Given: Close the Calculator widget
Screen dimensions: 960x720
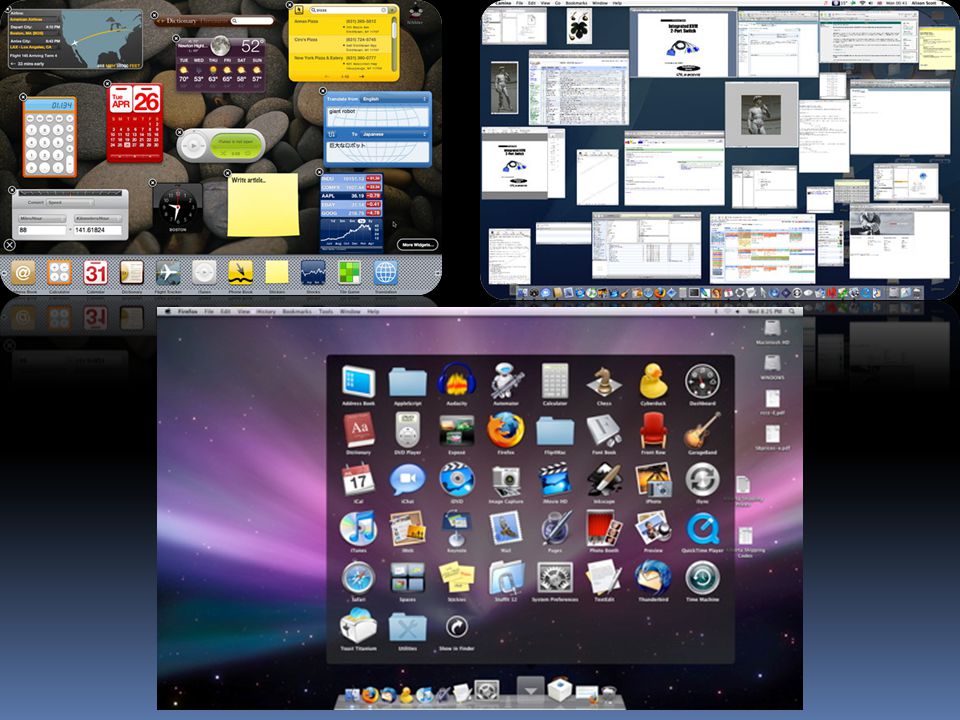Looking at the screenshot, I should 23,97.
